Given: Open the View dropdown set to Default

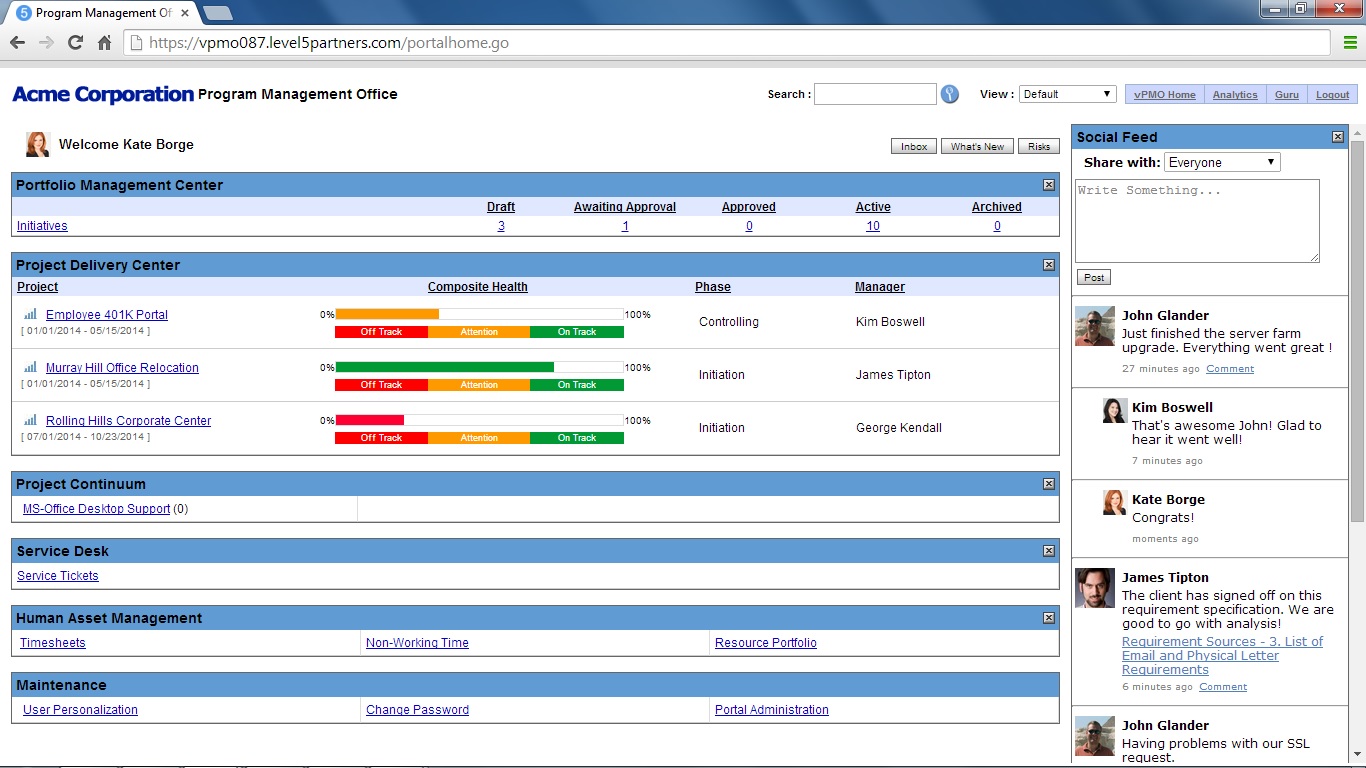Looking at the screenshot, I should [x=1067, y=94].
